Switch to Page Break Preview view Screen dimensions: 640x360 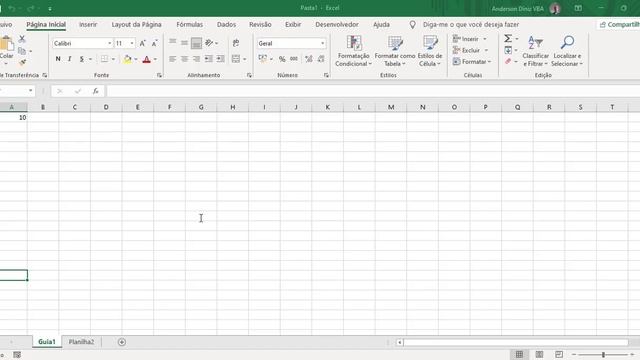click(x=559, y=355)
